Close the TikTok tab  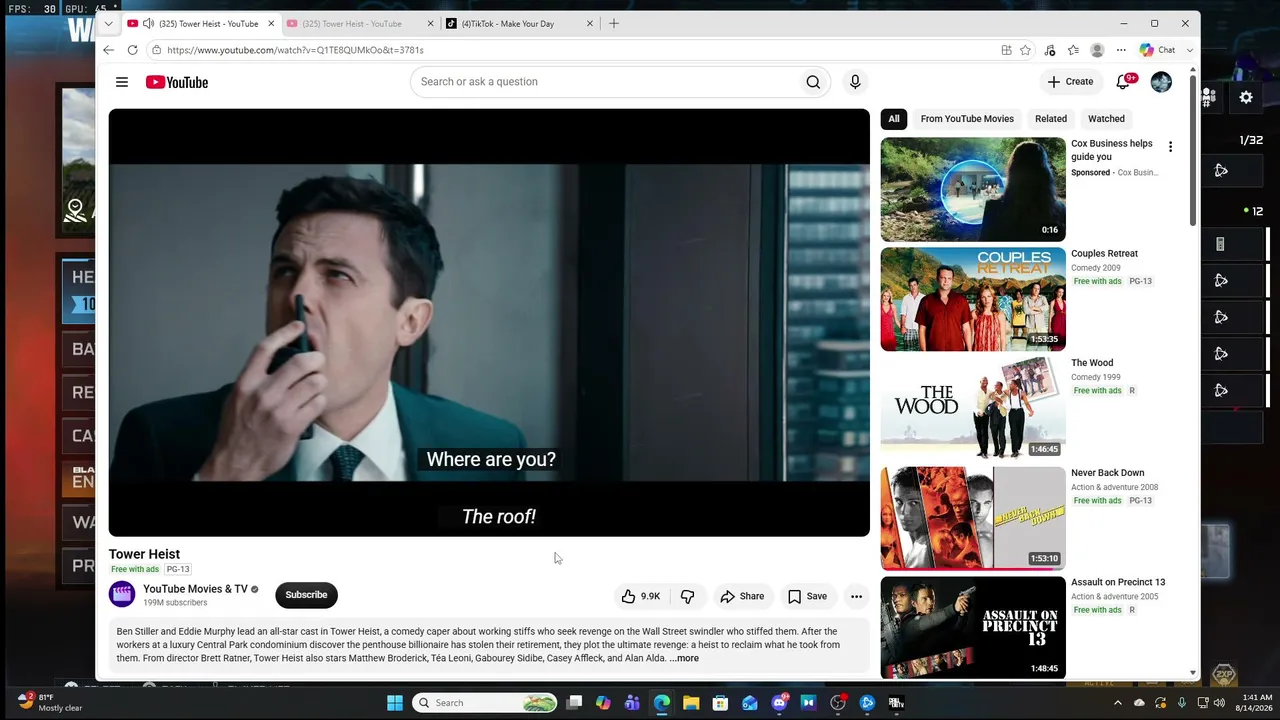tap(589, 24)
